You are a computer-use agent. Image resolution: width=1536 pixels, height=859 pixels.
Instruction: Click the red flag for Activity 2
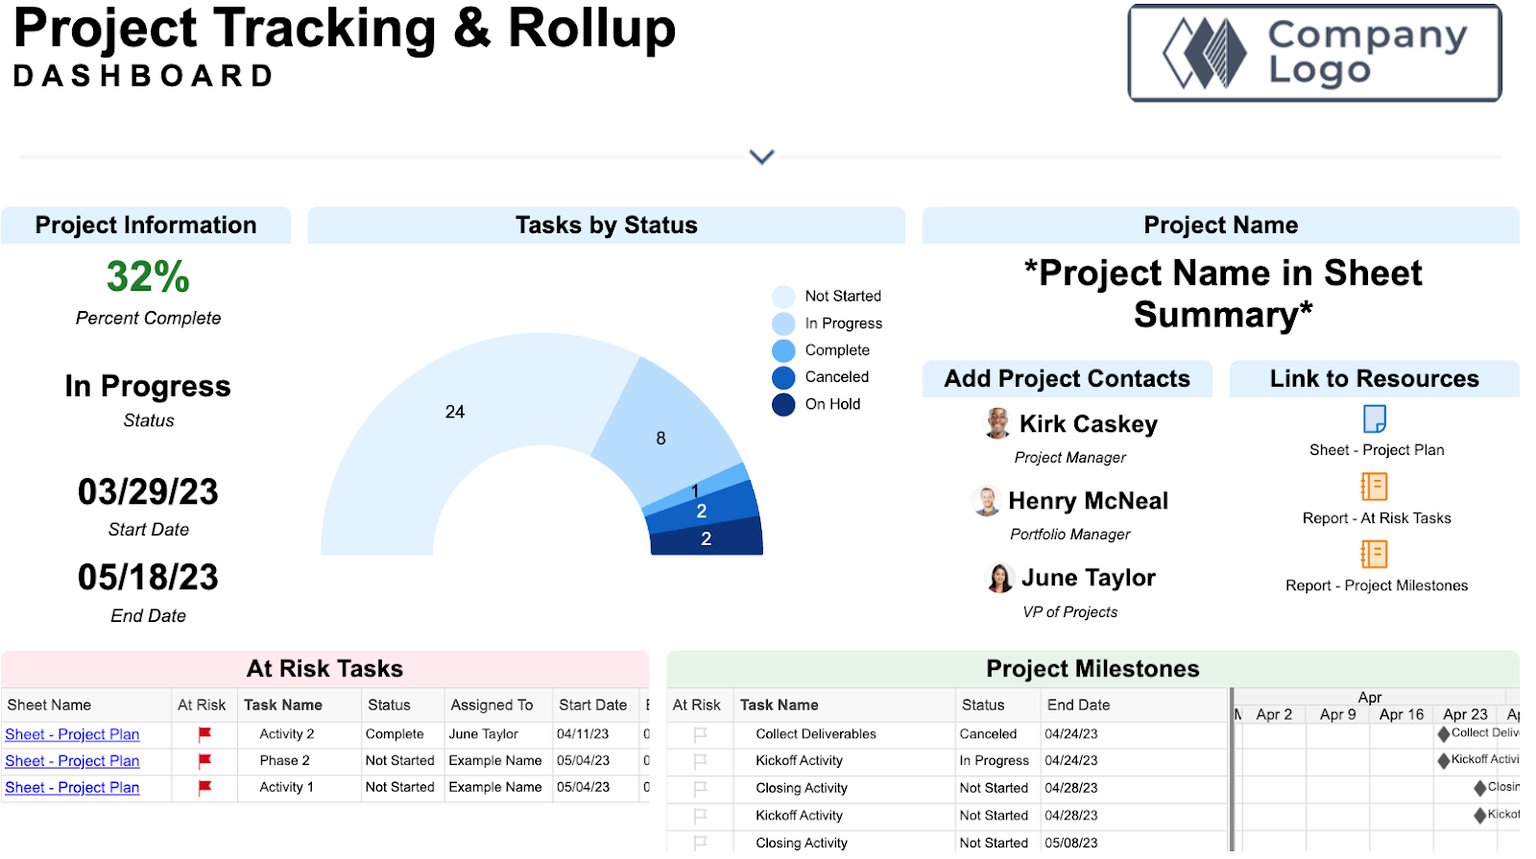205,734
